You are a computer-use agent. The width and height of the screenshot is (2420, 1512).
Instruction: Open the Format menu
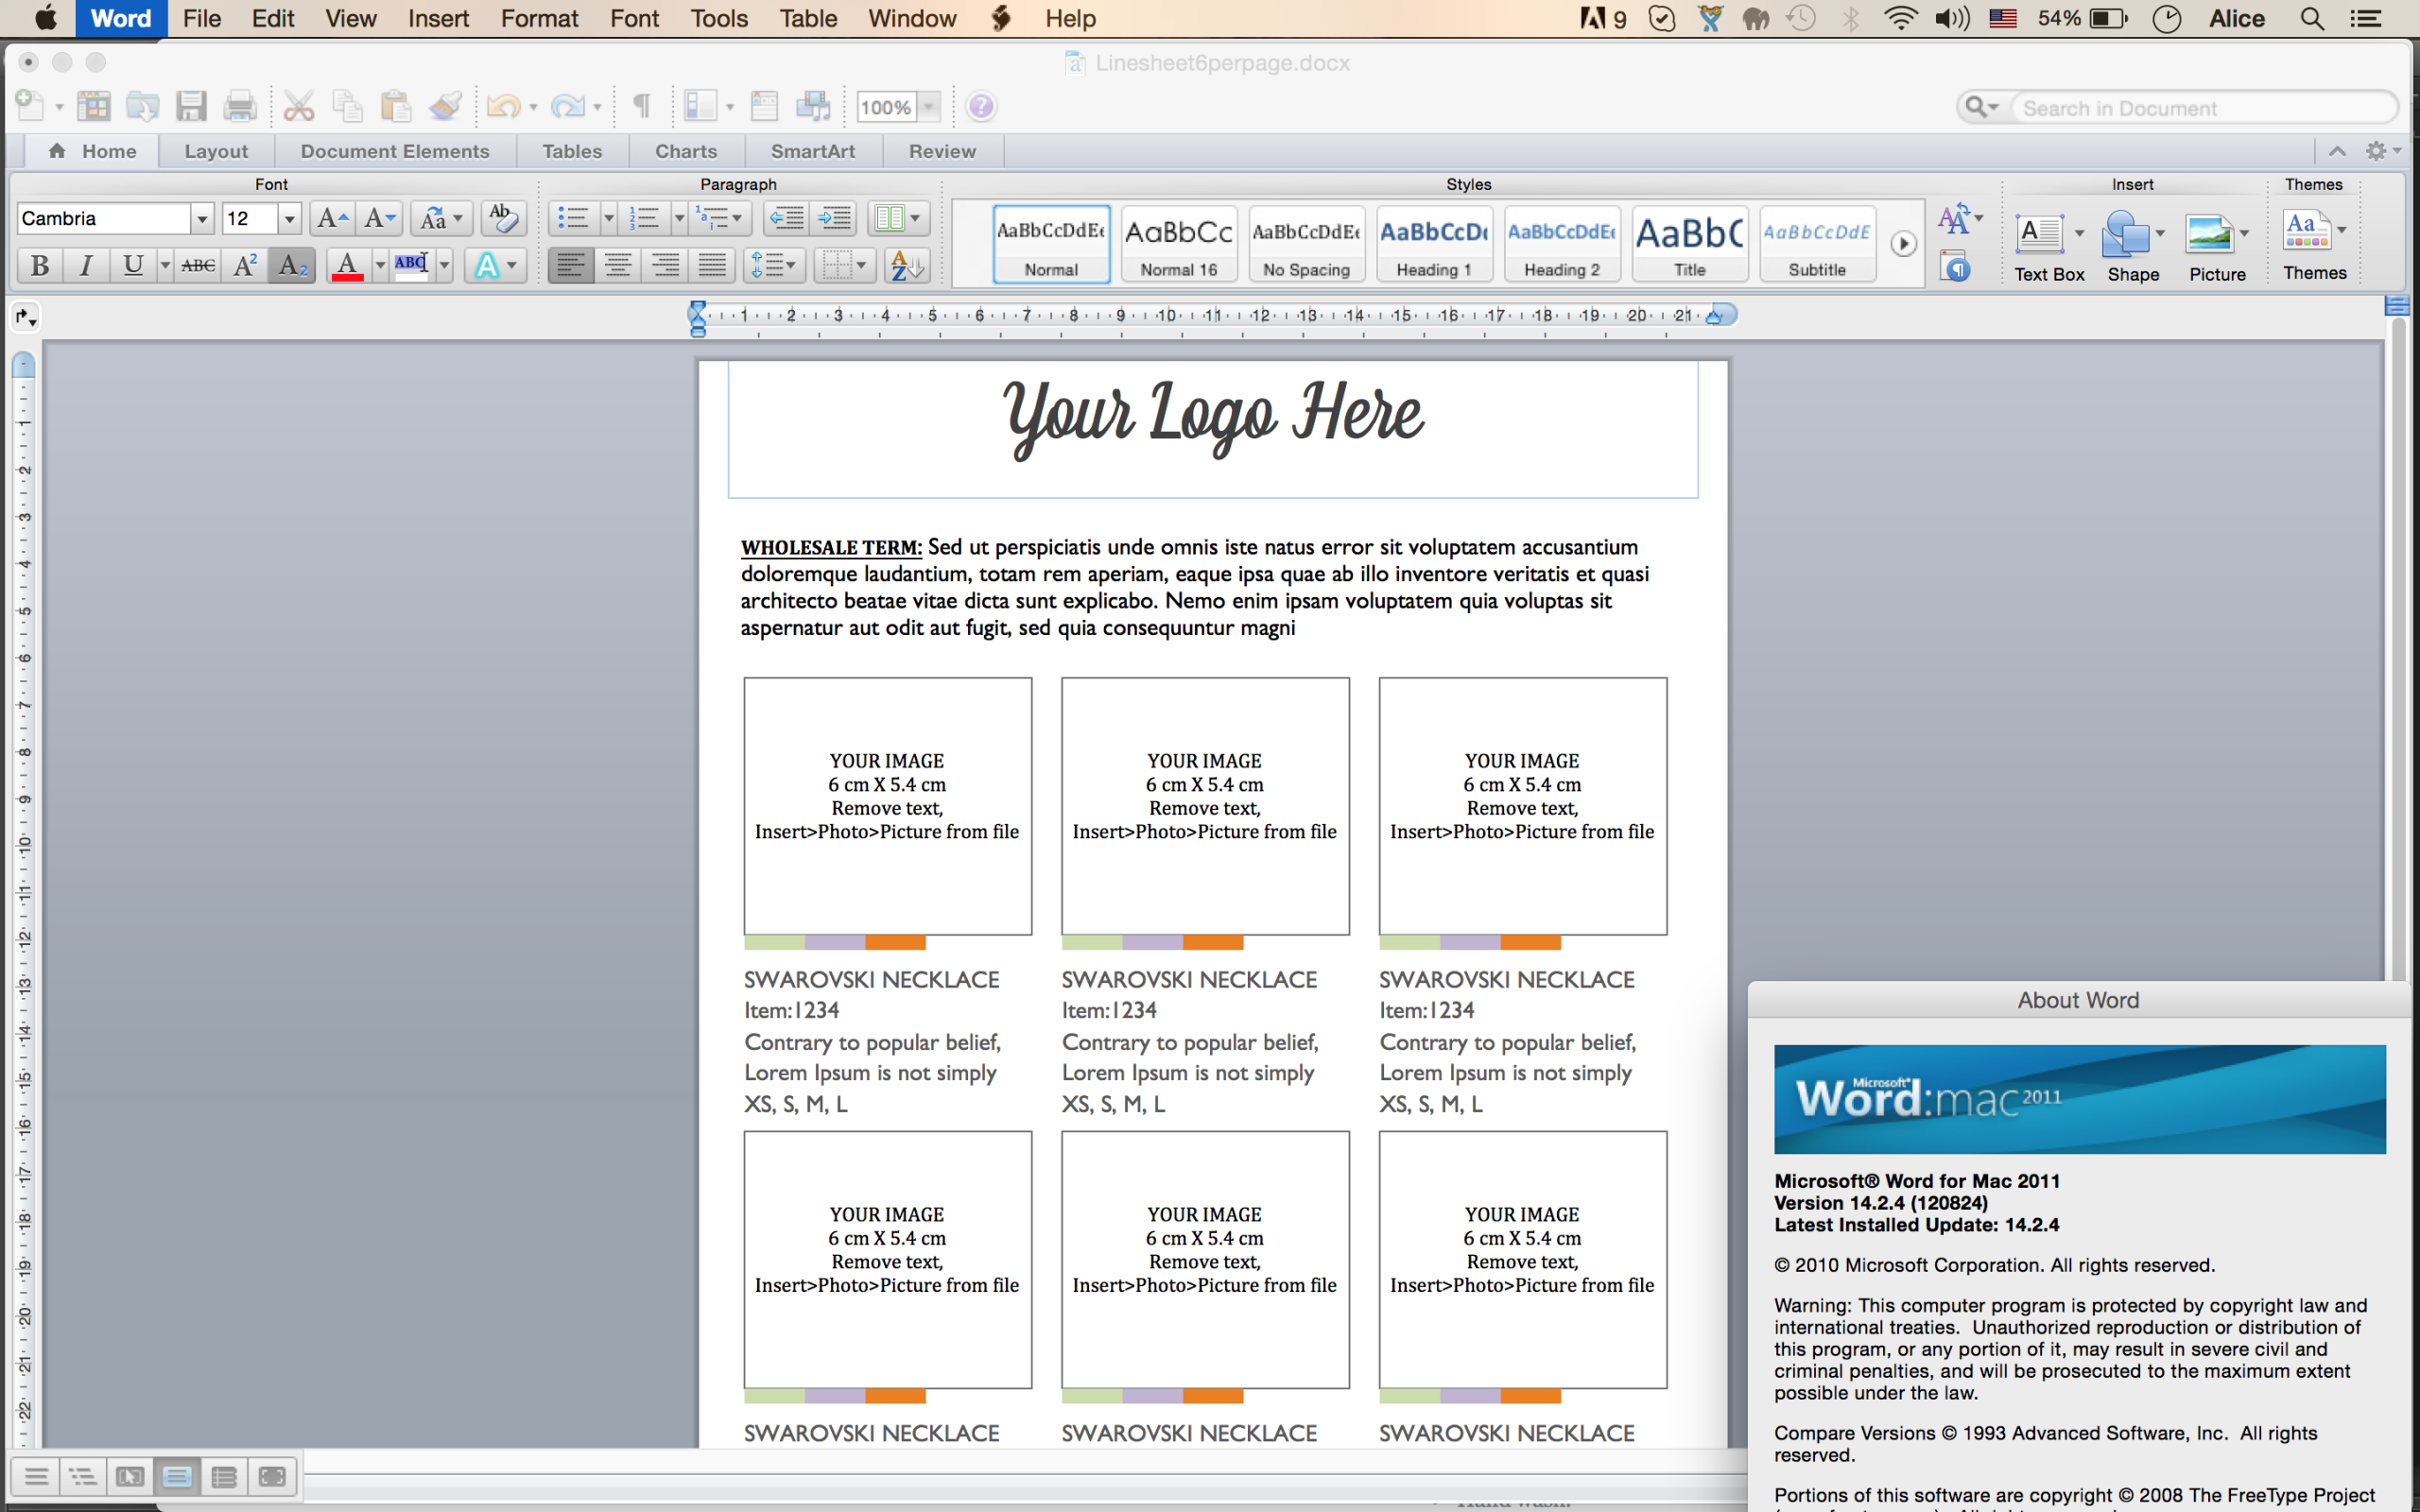(539, 19)
